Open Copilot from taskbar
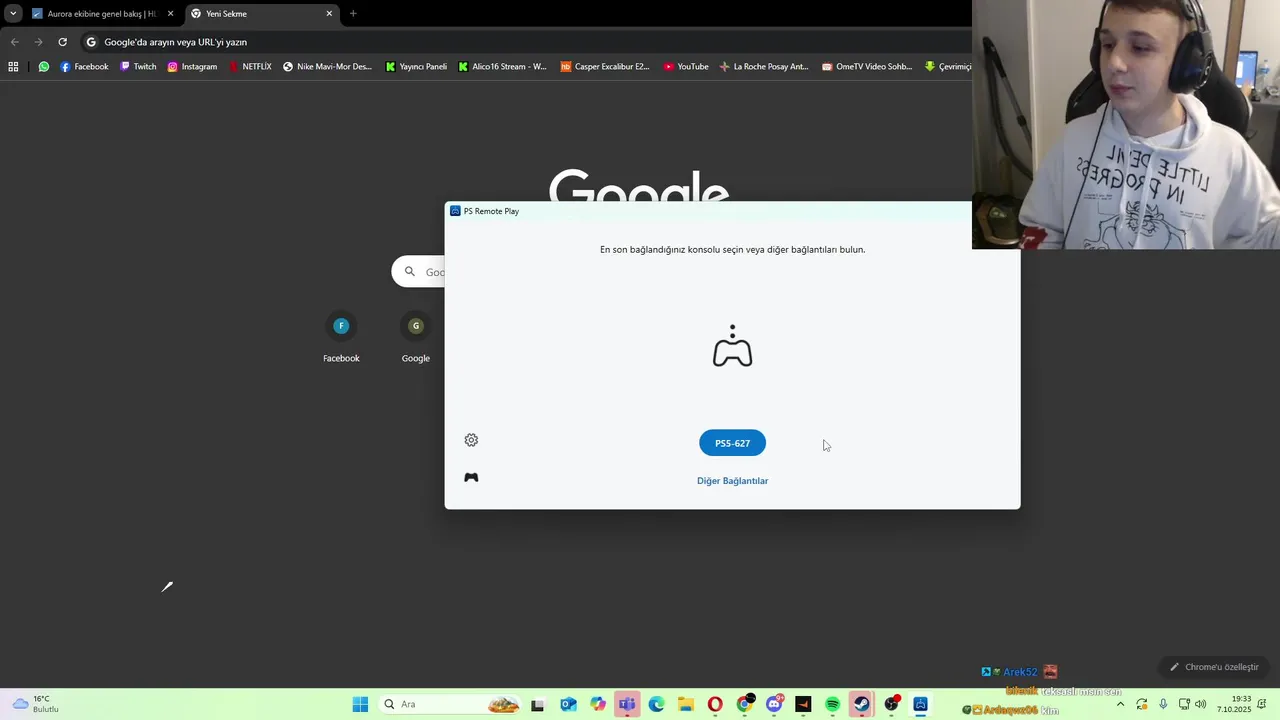The height and width of the screenshot is (720, 1280). point(598,704)
